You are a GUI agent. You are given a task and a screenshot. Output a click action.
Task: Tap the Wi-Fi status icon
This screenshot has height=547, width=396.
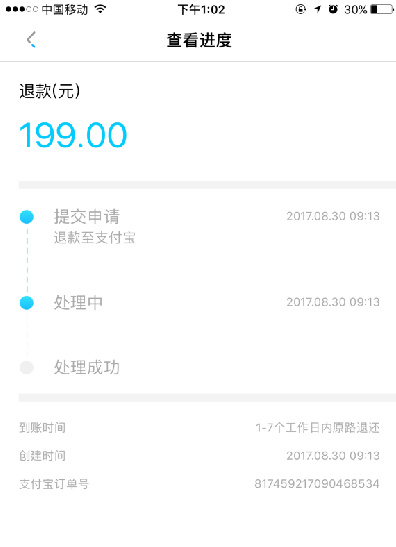click(100, 9)
